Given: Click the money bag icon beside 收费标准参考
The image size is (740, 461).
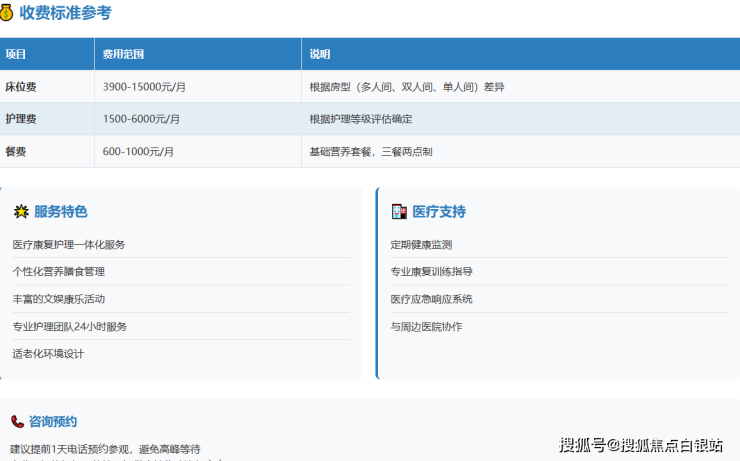Looking at the screenshot, I should pyautogui.click(x=8, y=13).
